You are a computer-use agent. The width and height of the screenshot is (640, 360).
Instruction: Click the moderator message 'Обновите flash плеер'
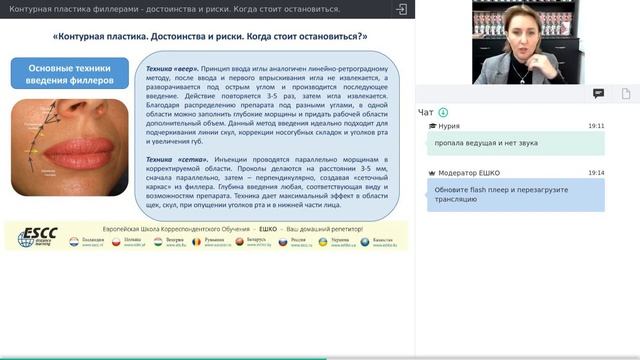pyautogui.click(x=516, y=195)
